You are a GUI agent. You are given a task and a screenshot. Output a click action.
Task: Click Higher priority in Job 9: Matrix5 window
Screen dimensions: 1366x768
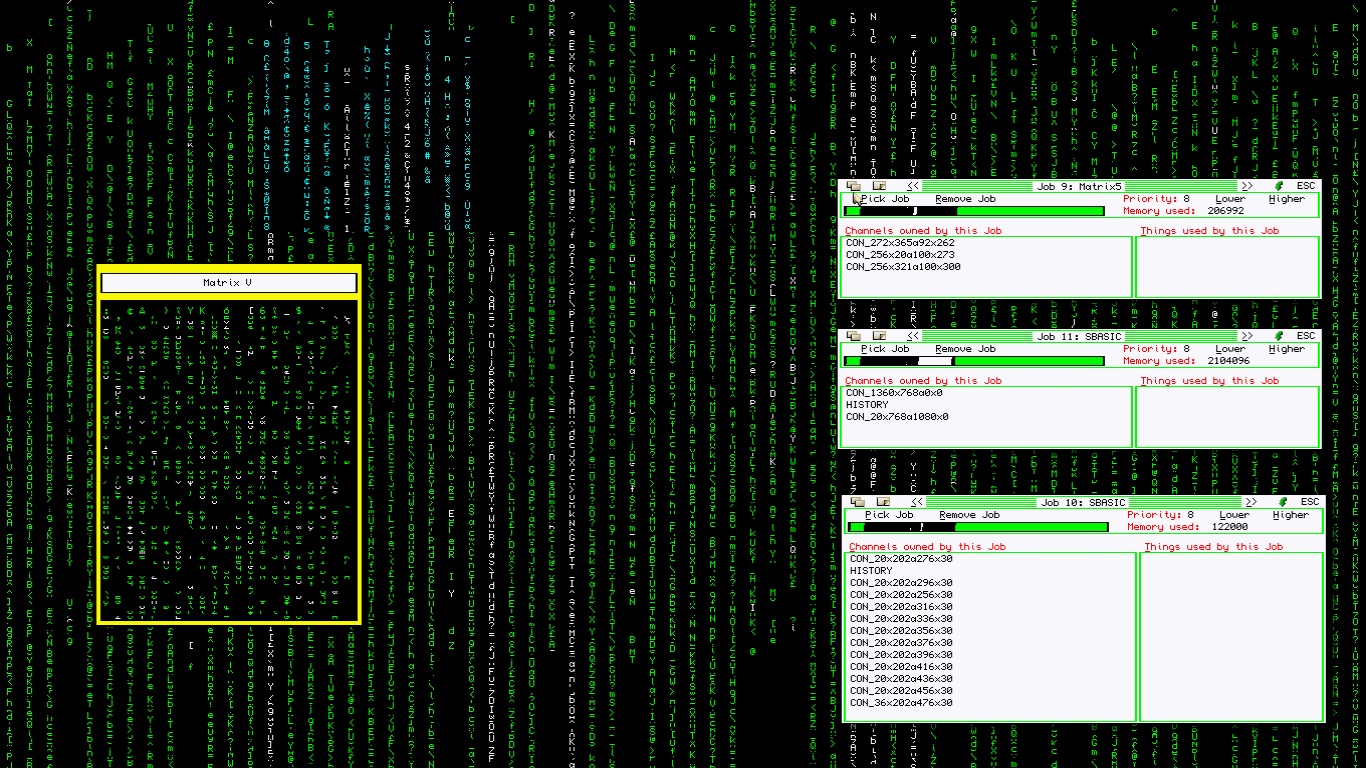pyautogui.click(x=1286, y=199)
